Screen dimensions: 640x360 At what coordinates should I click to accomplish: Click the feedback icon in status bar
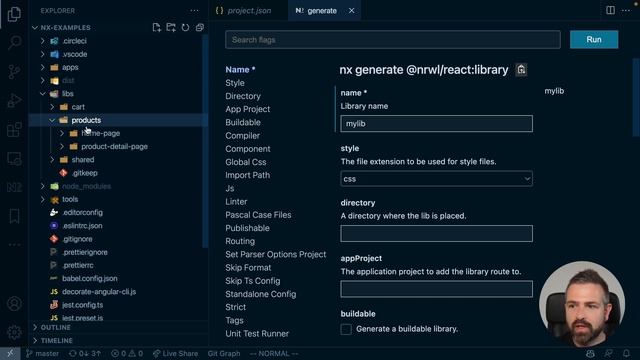pyautogui.click(x=608, y=353)
